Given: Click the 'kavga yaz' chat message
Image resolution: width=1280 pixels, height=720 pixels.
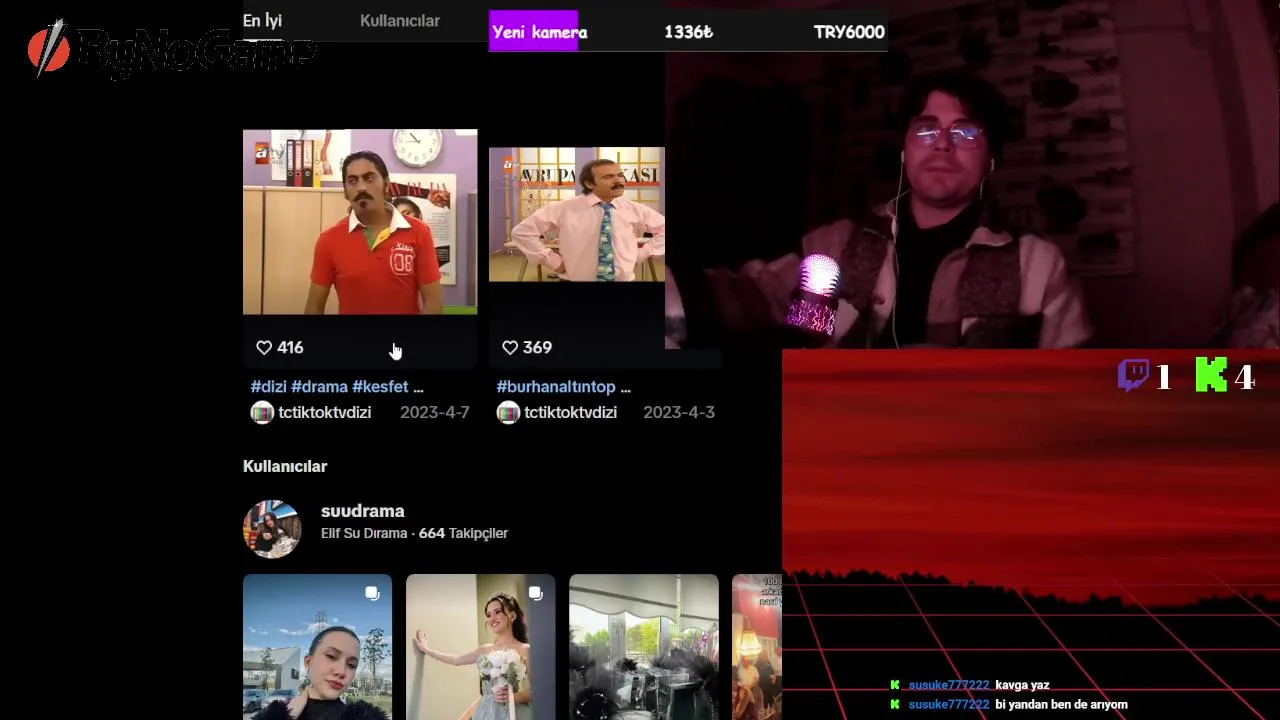Looking at the screenshot, I should (1022, 685).
